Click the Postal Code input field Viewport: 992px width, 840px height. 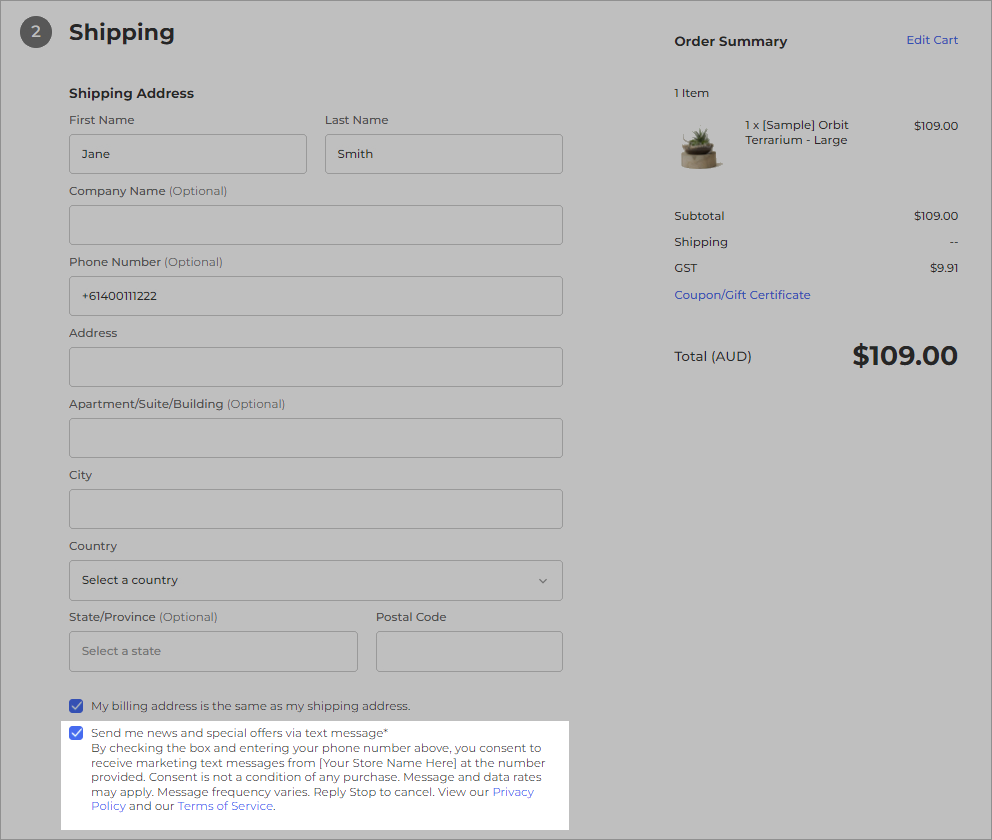pos(469,651)
